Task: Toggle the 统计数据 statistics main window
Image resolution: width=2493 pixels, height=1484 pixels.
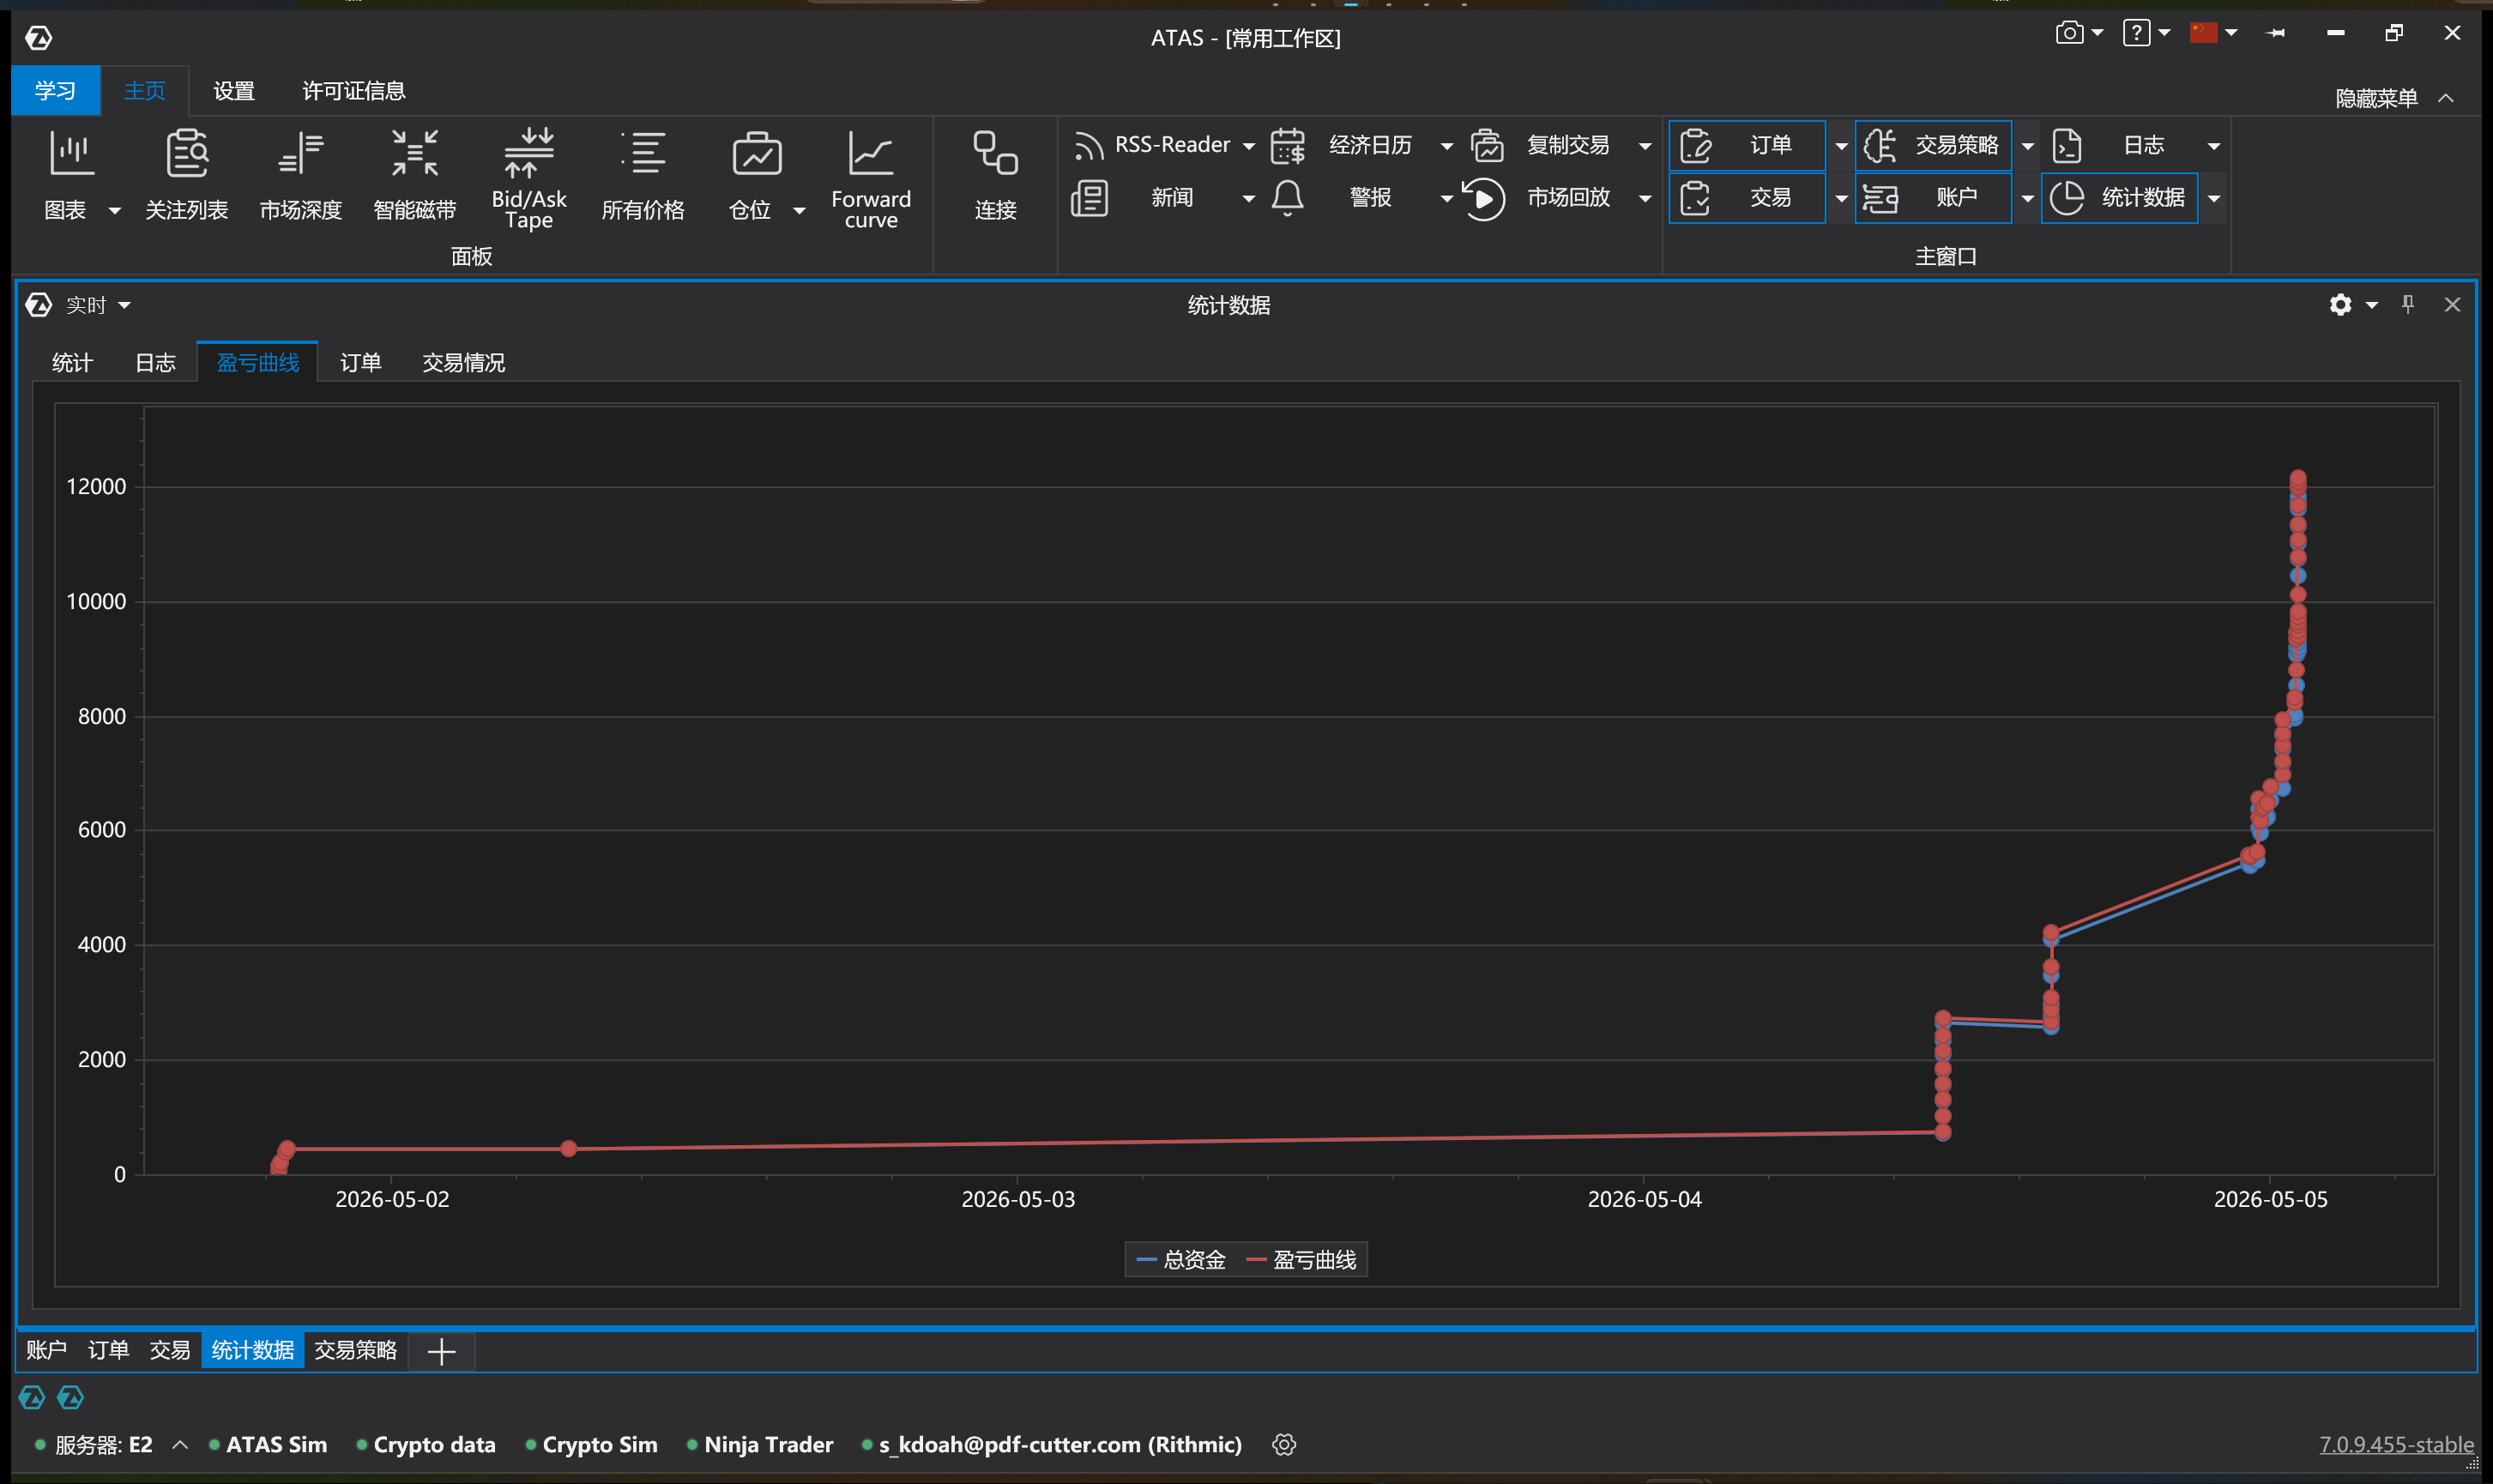Action: point(2120,198)
